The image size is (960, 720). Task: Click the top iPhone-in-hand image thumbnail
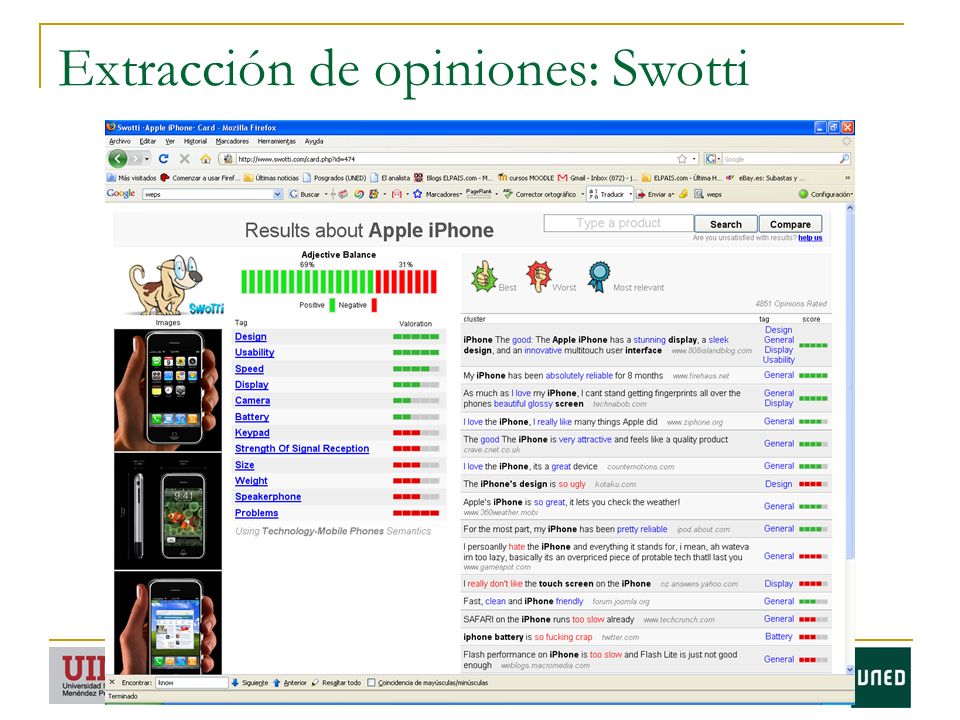pyautogui.click(x=168, y=390)
